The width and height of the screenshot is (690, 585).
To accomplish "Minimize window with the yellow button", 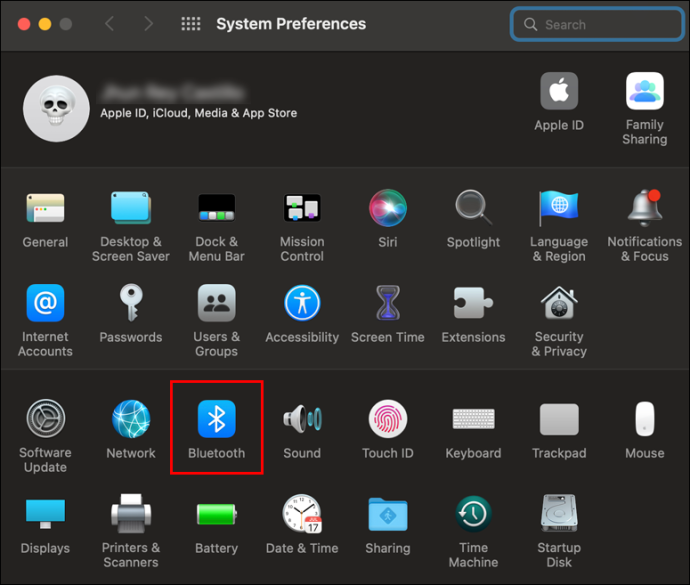I will (x=45, y=24).
